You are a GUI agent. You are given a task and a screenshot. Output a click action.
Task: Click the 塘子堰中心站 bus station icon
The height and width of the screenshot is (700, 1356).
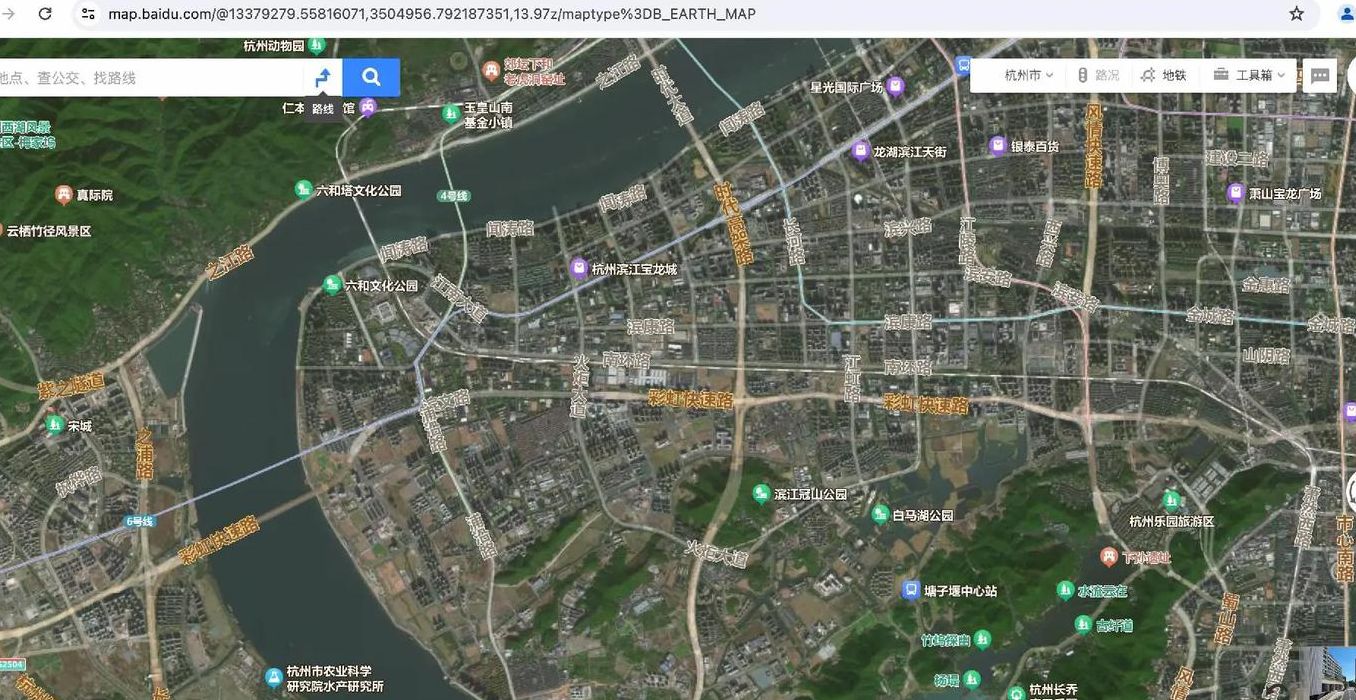[x=911, y=590]
